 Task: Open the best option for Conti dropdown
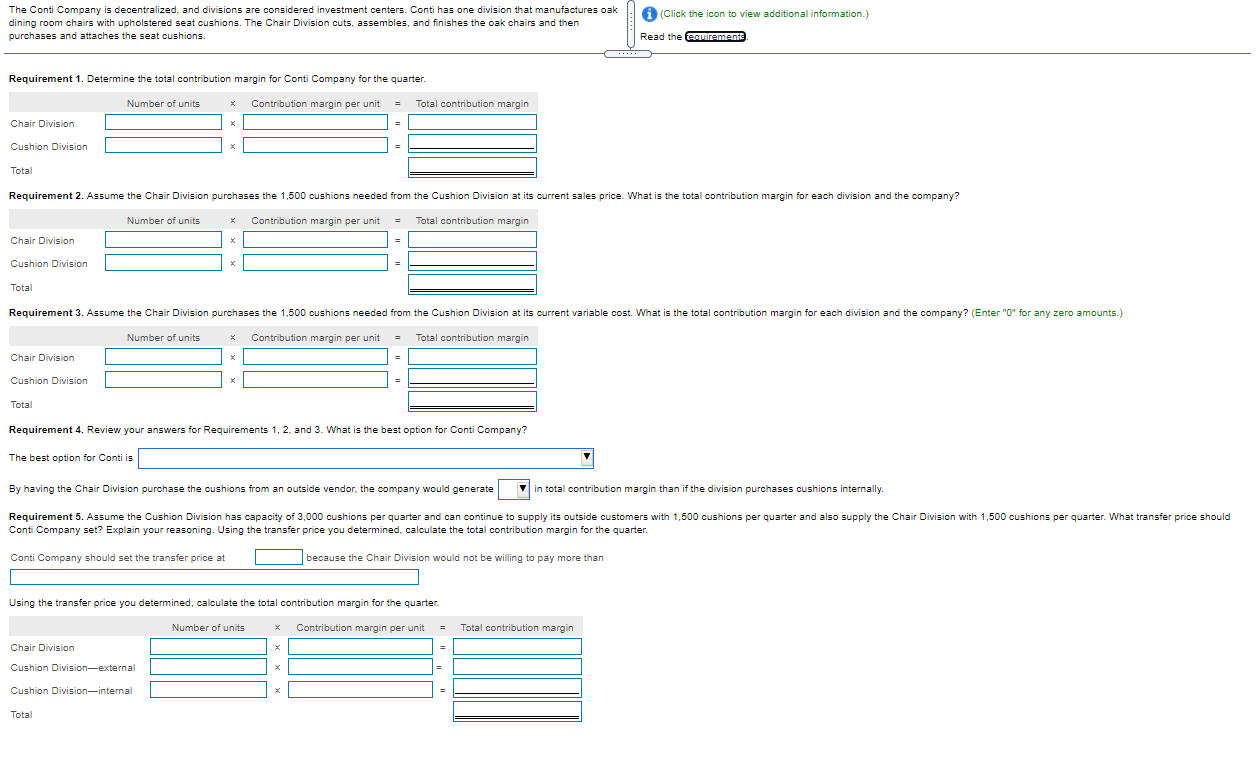[366, 458]
